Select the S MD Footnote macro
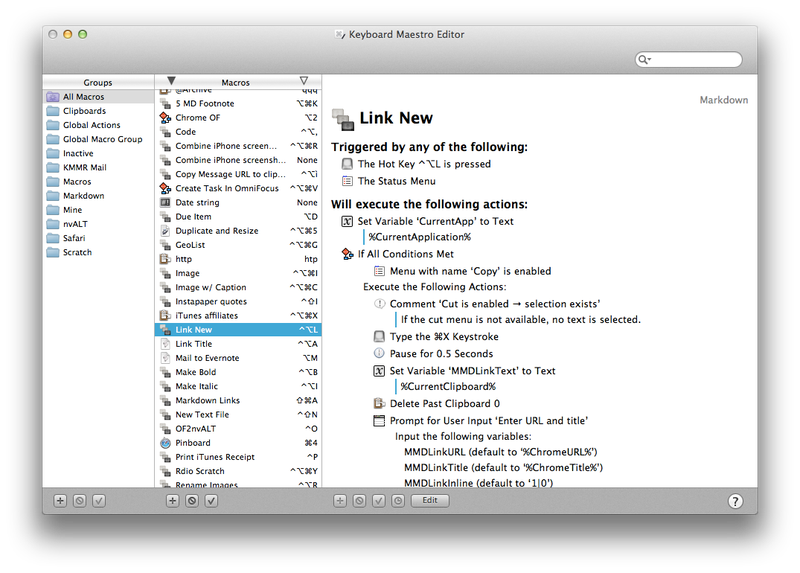This screenshot has width=800, height=573. (x=238, y=104)
